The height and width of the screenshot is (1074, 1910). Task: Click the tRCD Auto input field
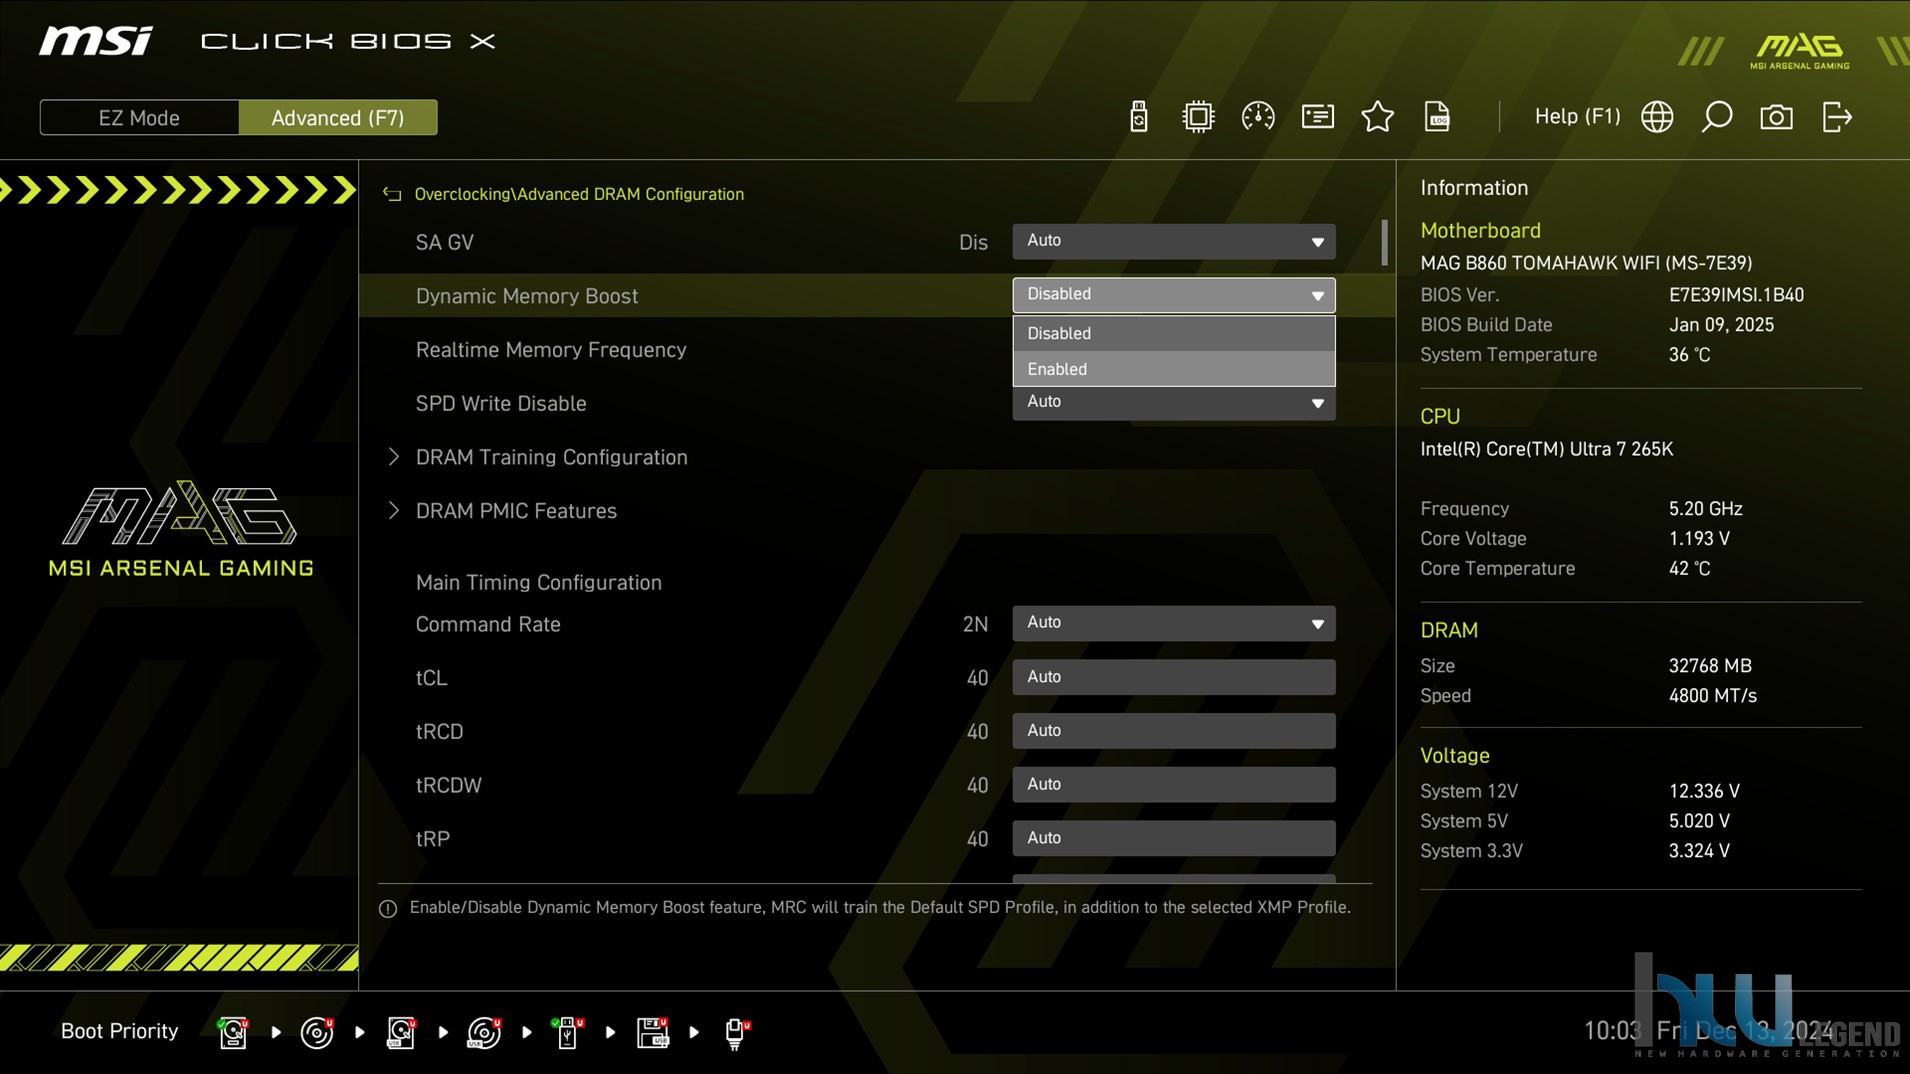coord(1174,731)
